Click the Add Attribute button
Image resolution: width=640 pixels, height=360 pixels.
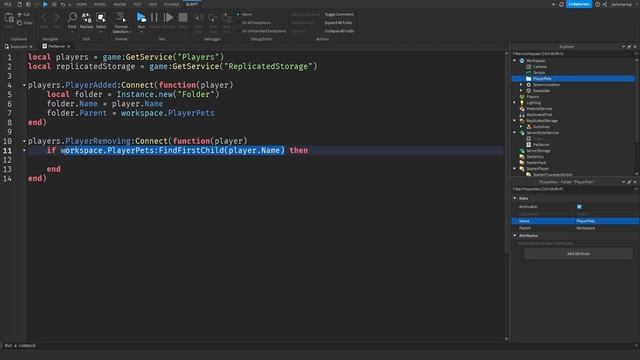pyautogui.click(x=578, y=253)
